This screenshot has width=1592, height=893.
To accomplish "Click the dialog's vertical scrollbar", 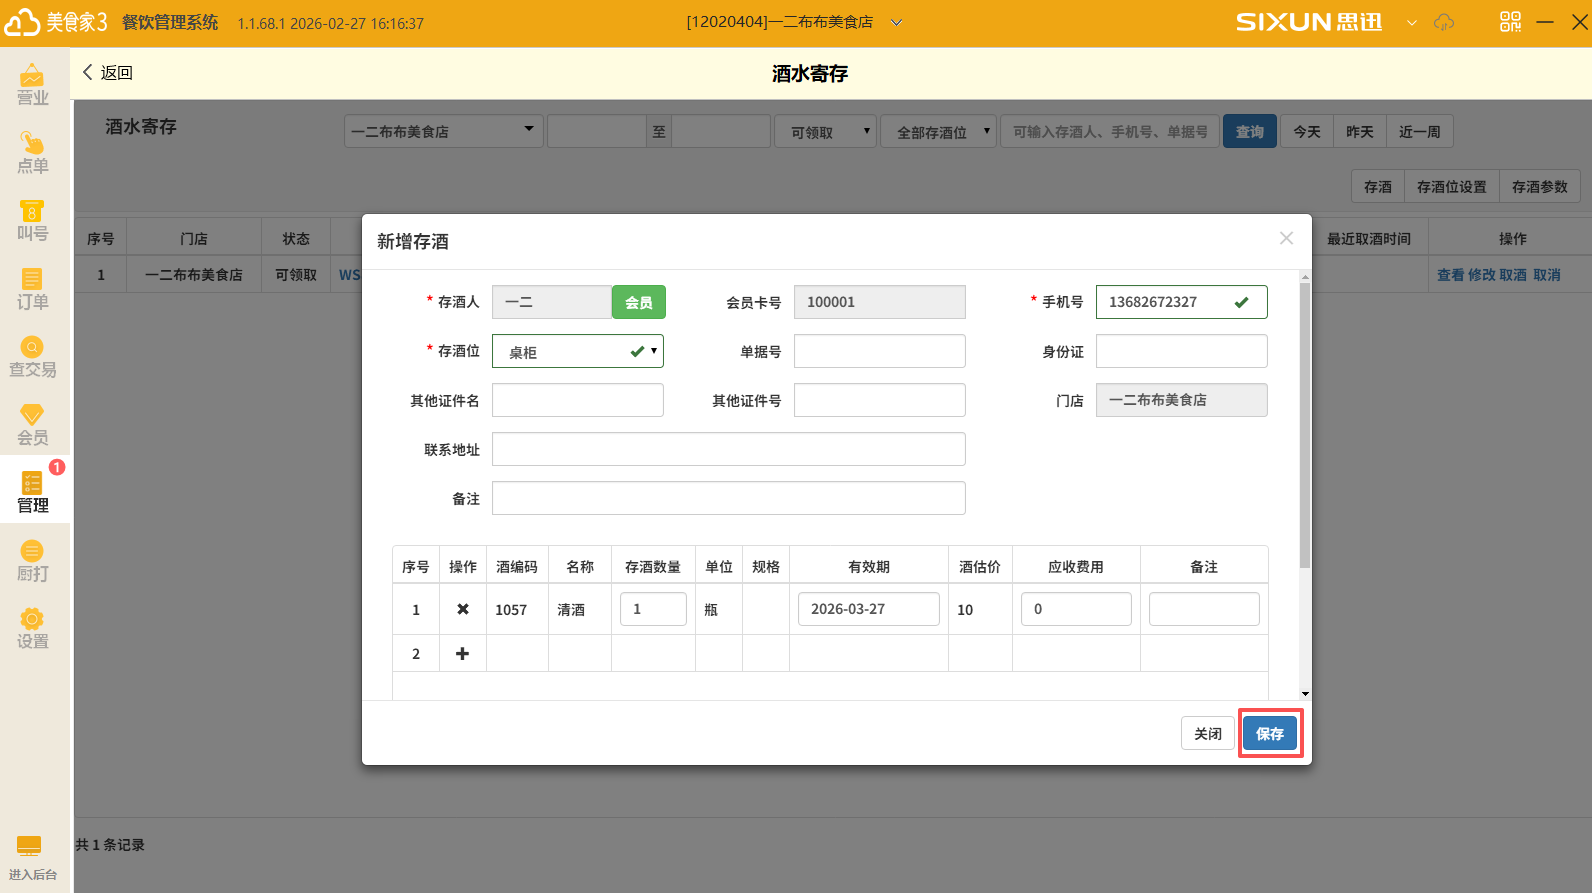I will [1304, 425].
